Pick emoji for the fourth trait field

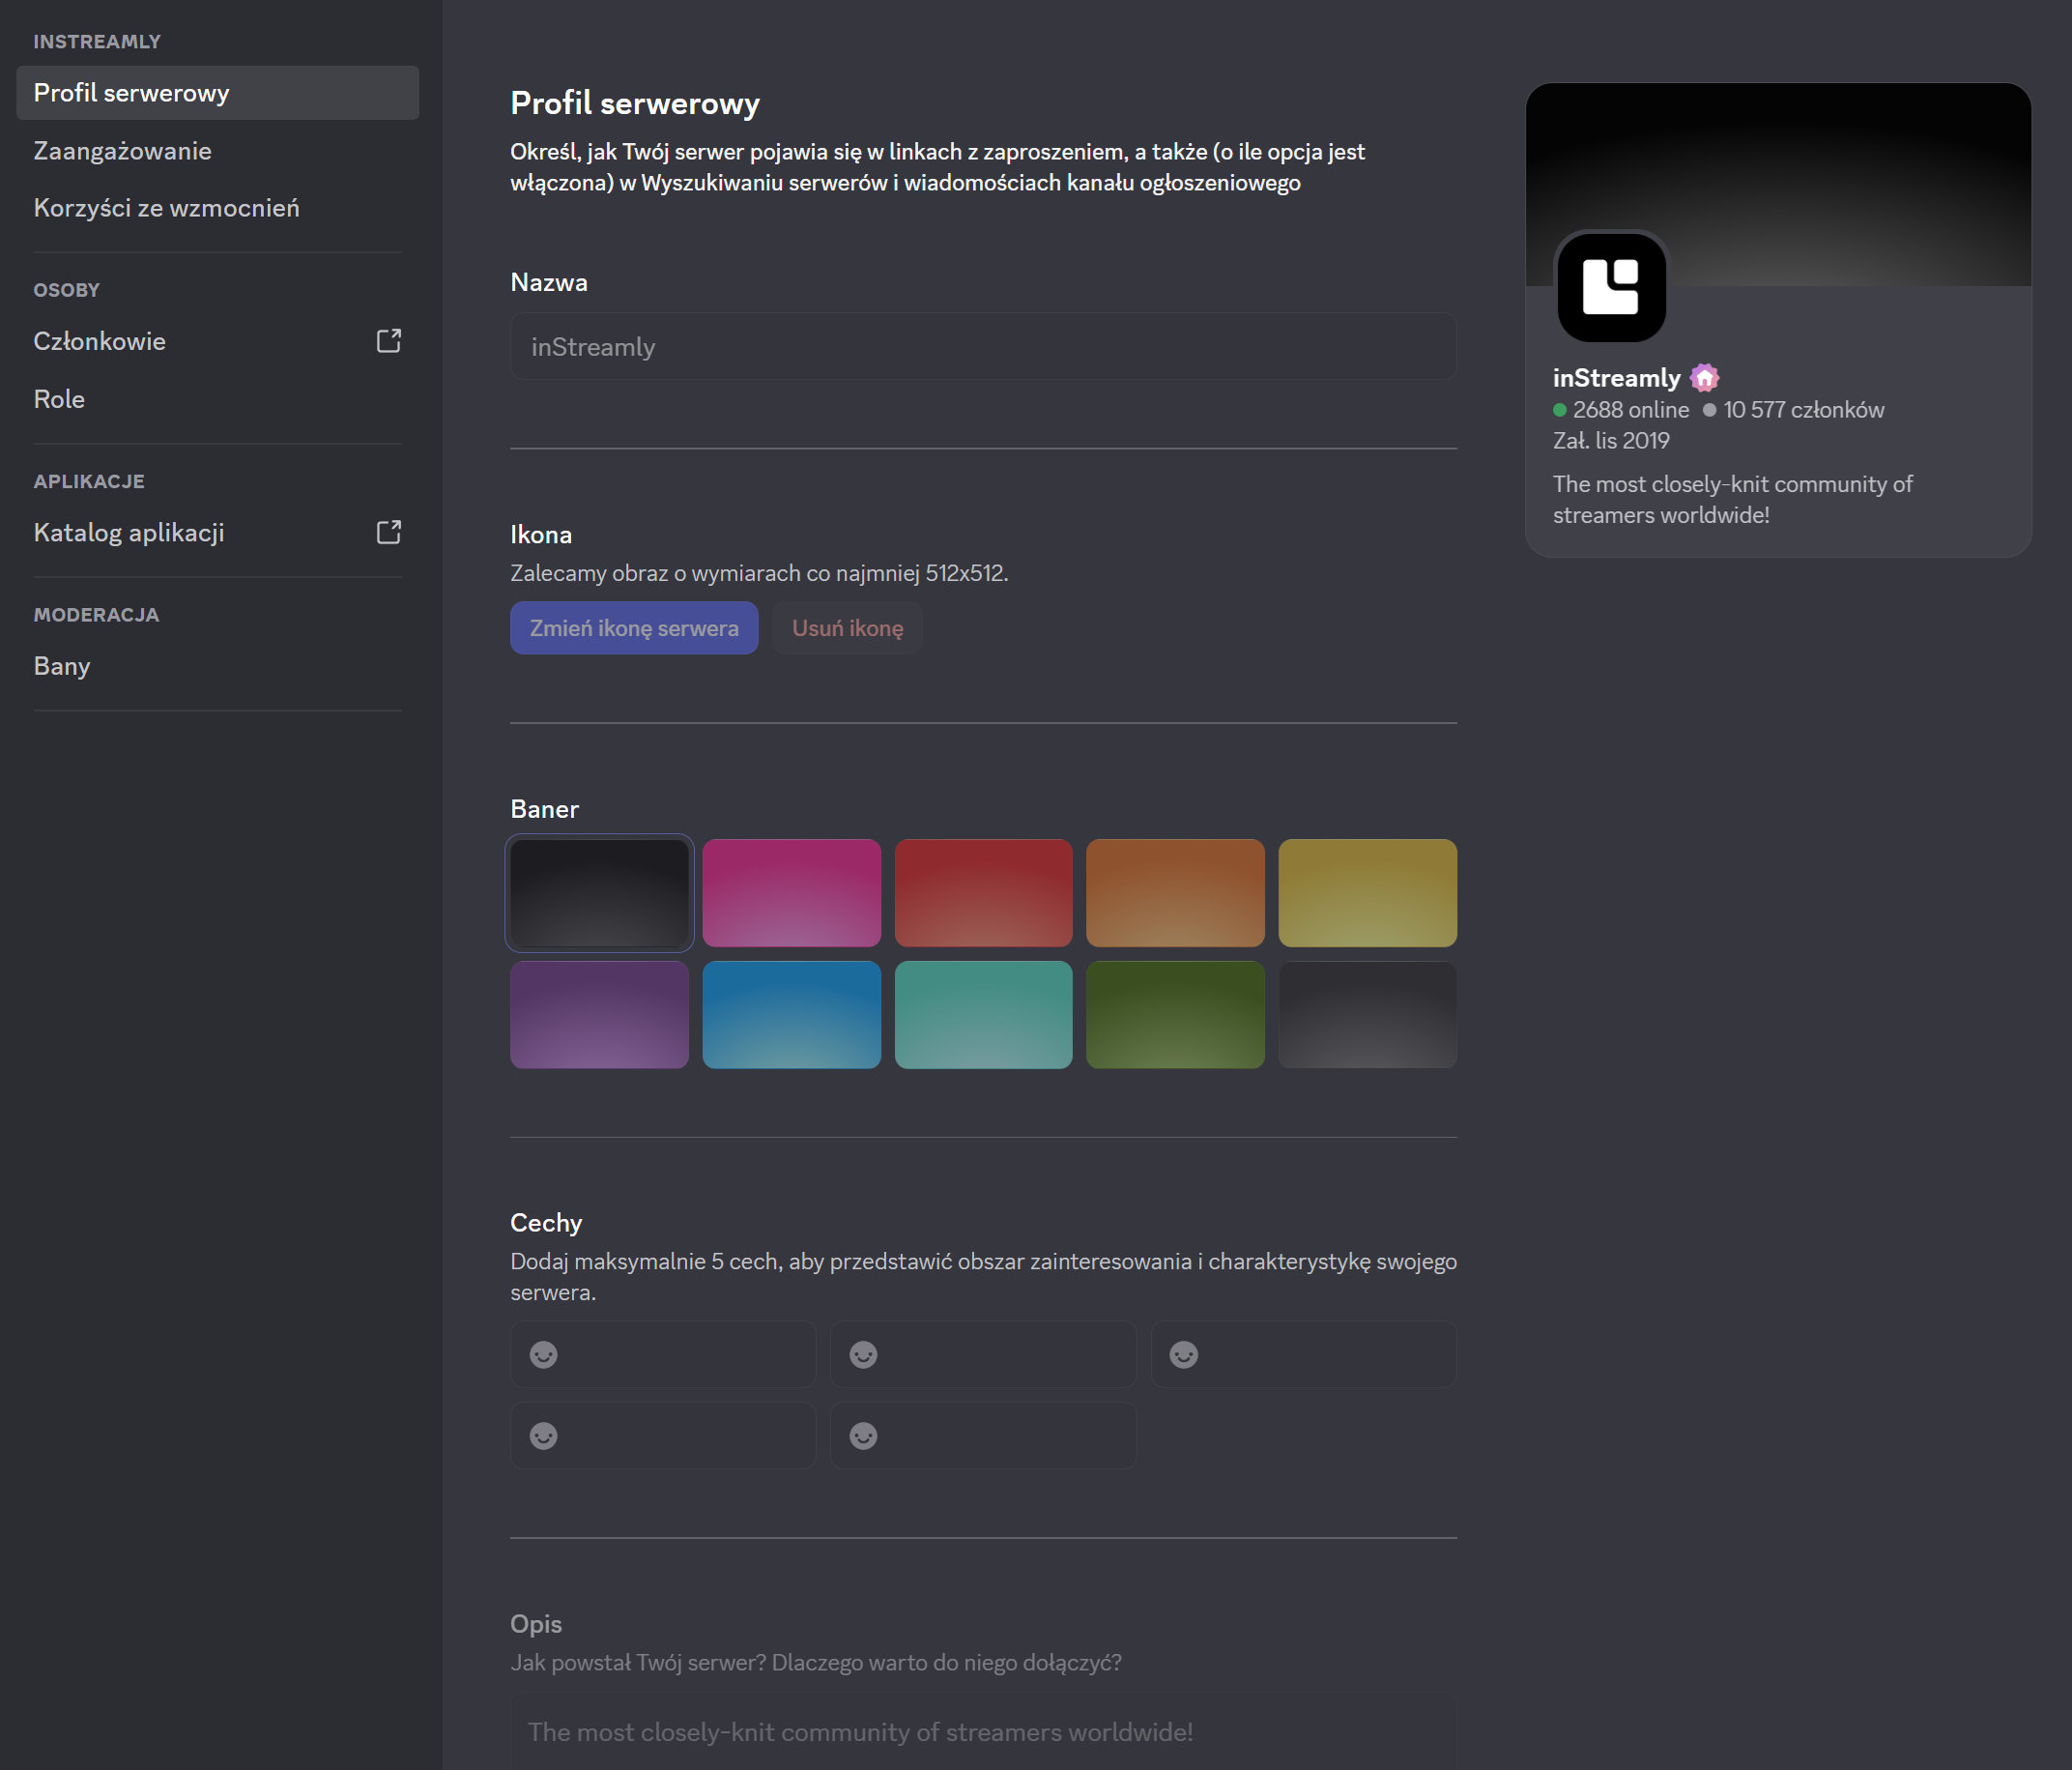[x=543, y=1435]
